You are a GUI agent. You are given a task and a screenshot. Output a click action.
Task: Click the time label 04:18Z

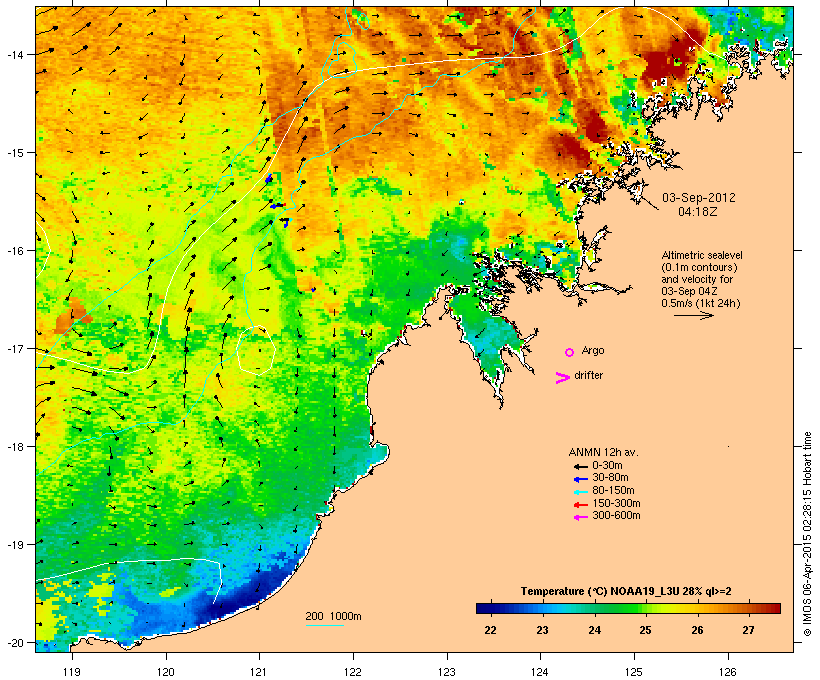698,212
